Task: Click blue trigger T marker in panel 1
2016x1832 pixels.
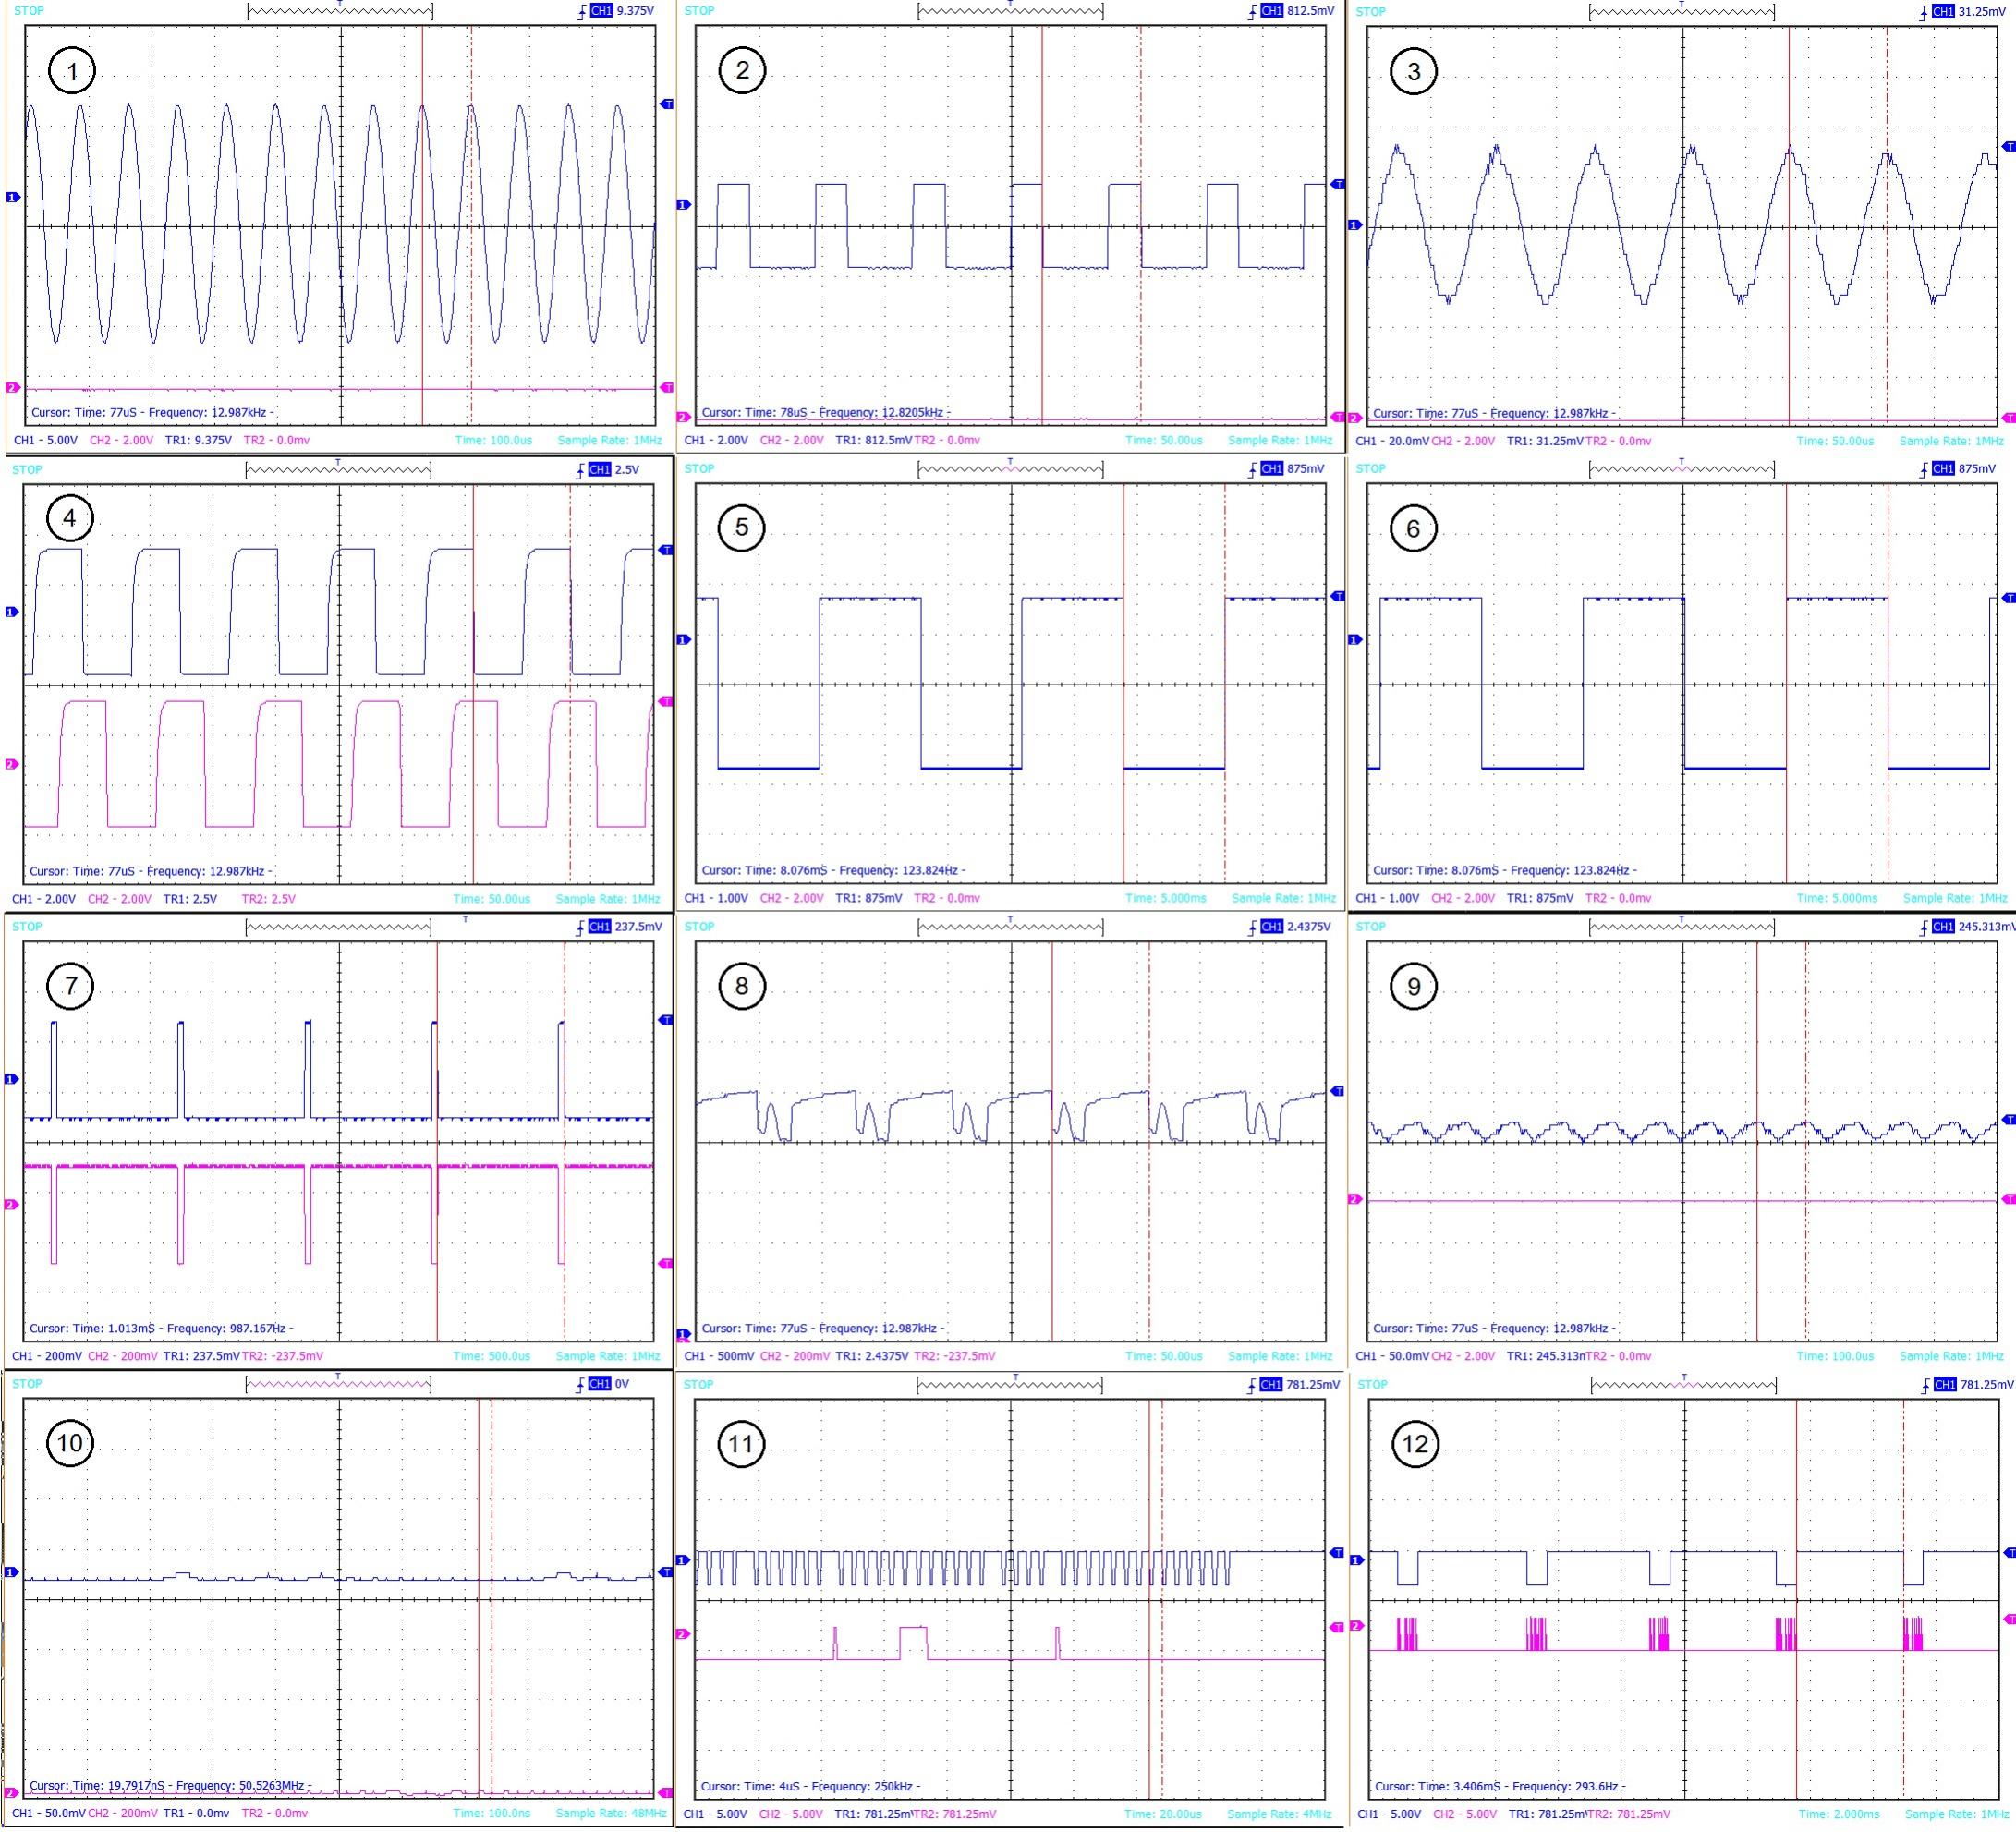Action: tap(667, 104)
